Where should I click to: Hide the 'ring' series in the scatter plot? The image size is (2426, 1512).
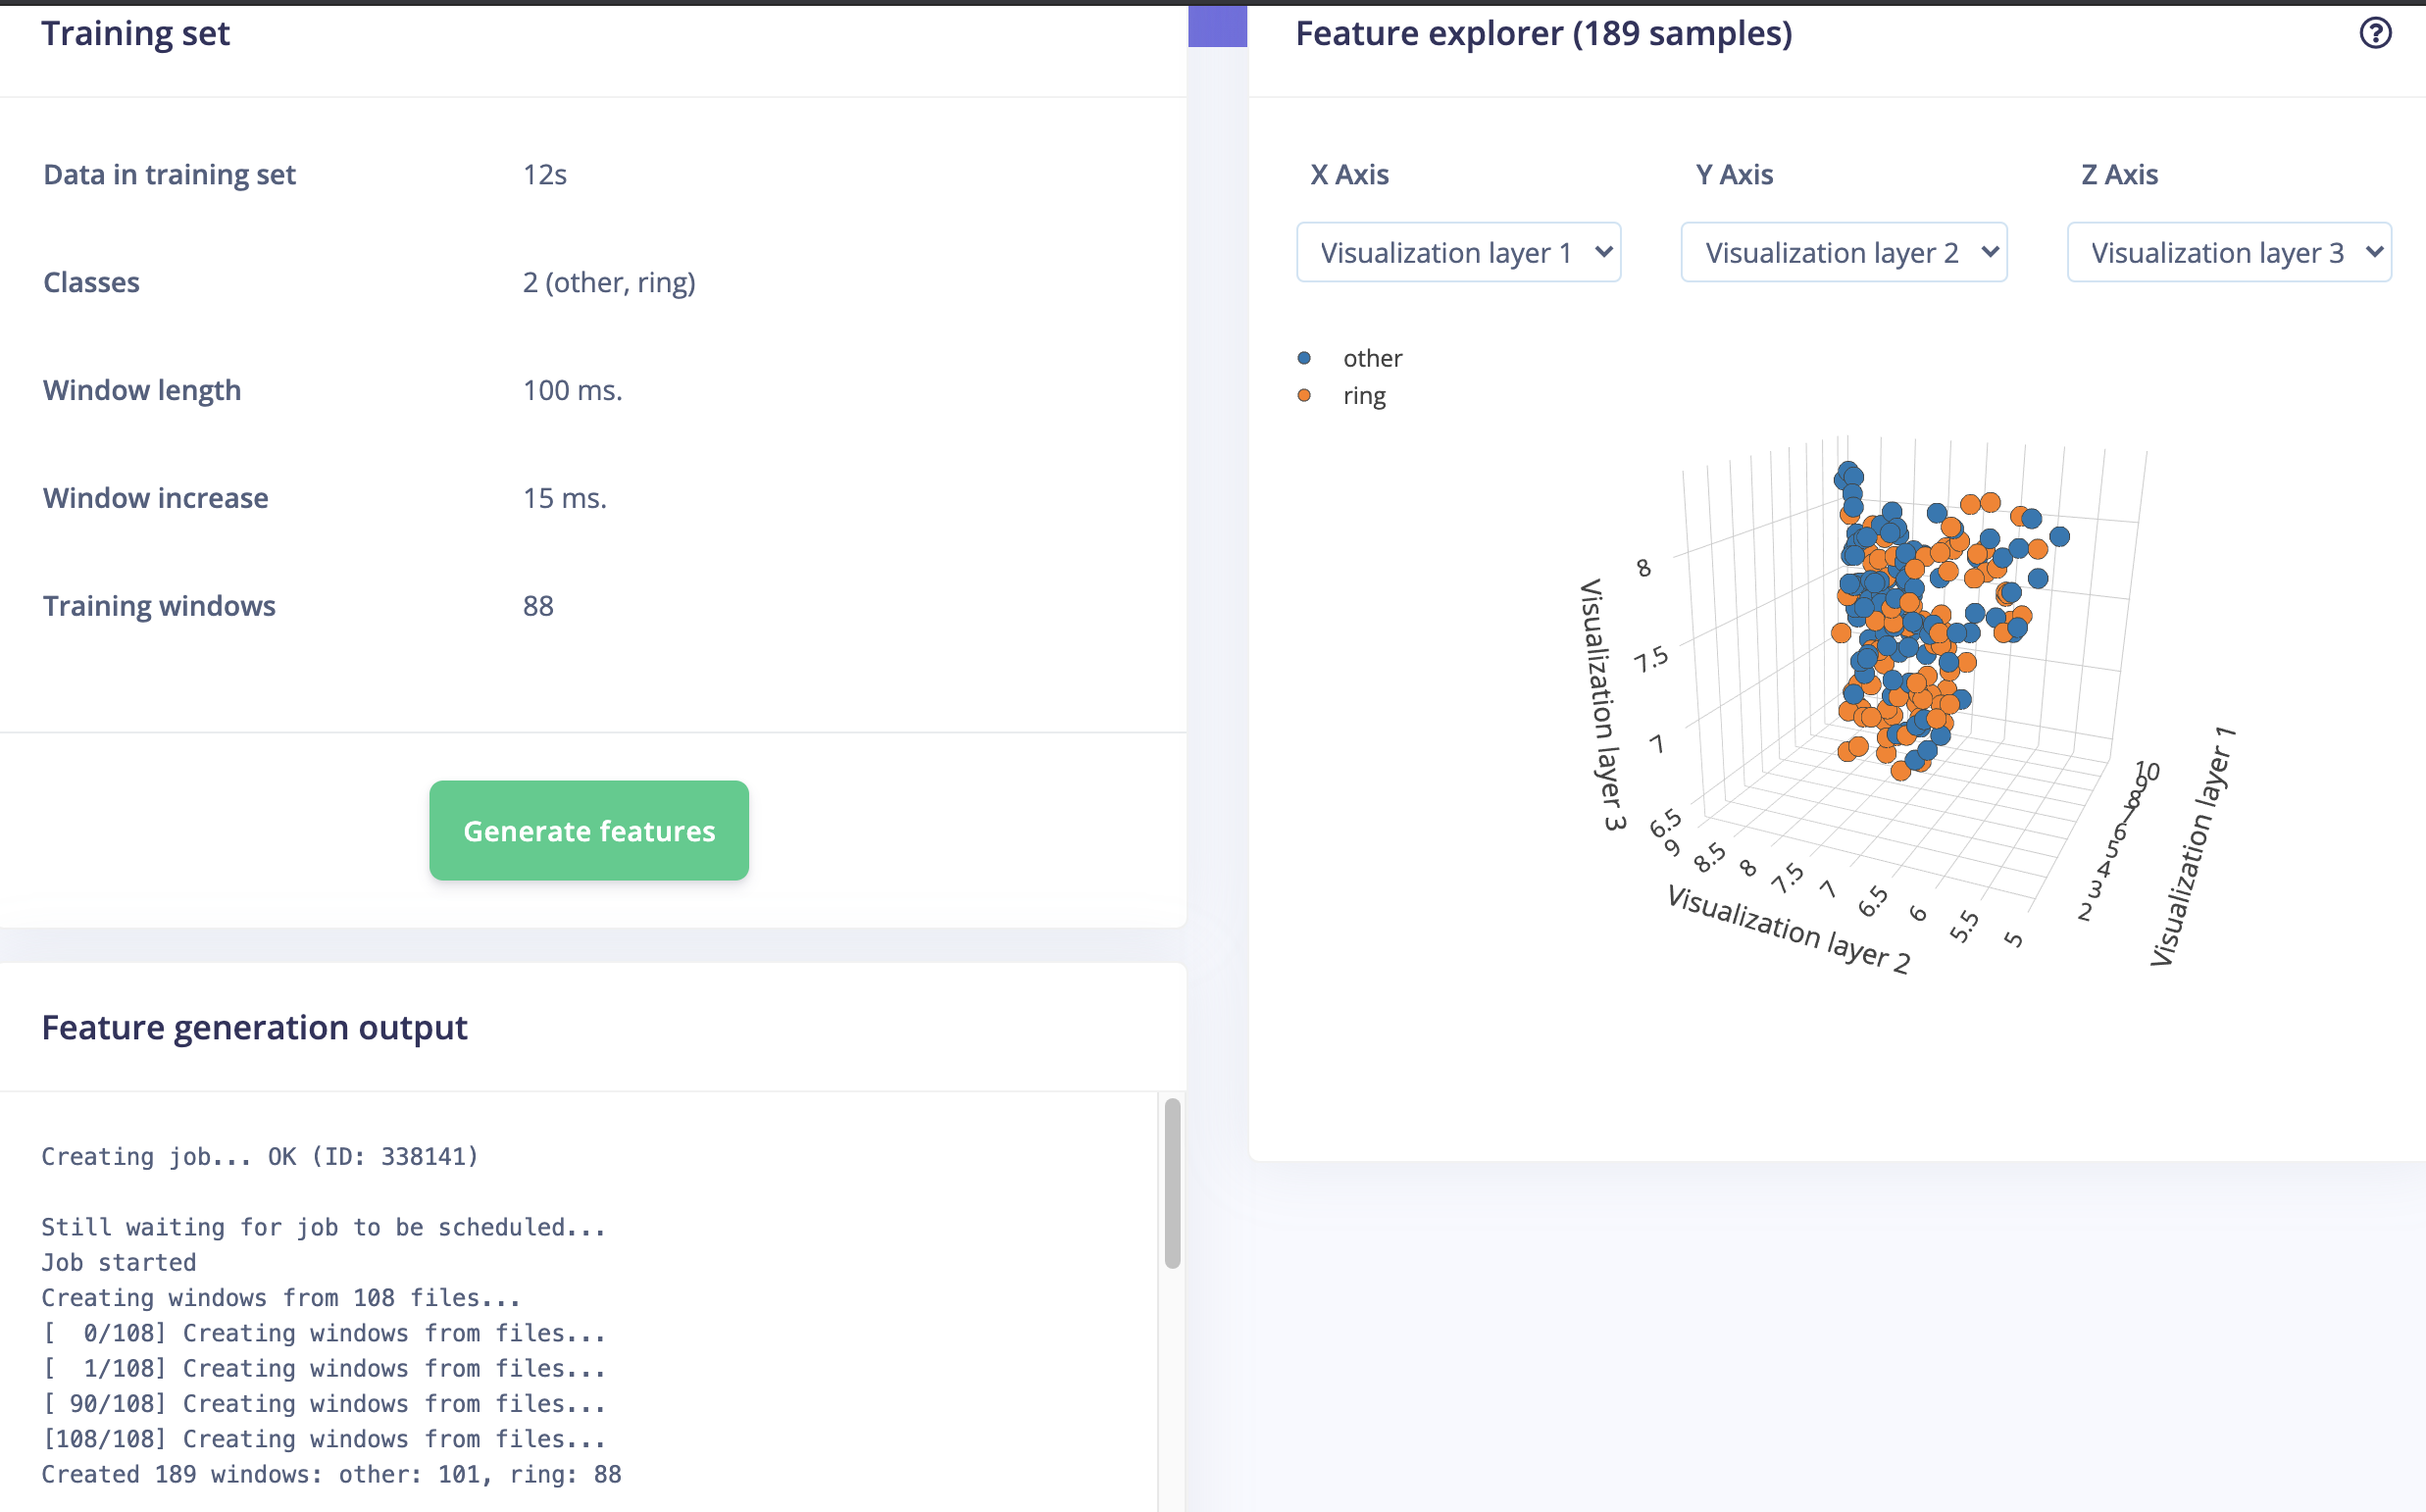(x=1365, y=395)
